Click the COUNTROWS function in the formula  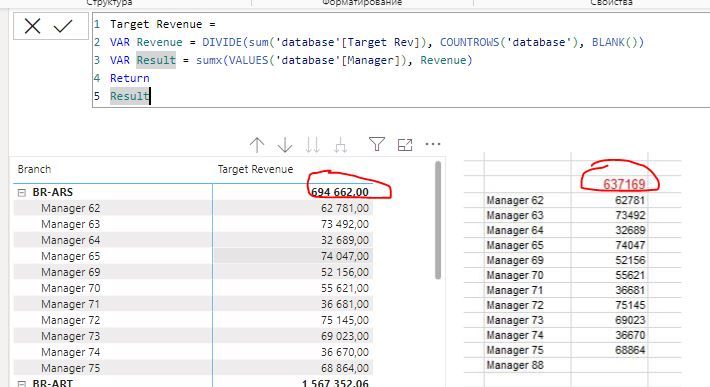(470, 42)
